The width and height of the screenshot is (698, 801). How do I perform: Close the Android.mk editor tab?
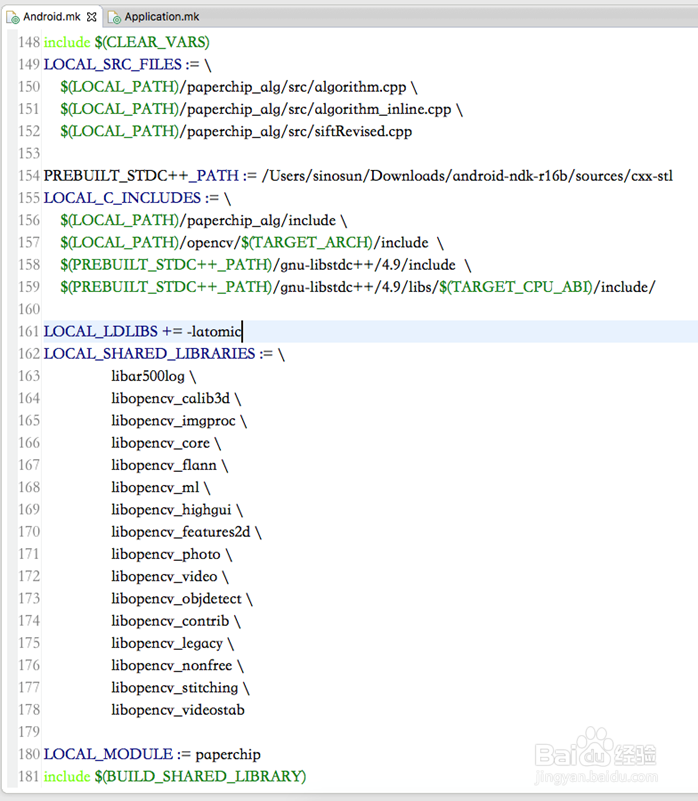(x=91, y=17)
